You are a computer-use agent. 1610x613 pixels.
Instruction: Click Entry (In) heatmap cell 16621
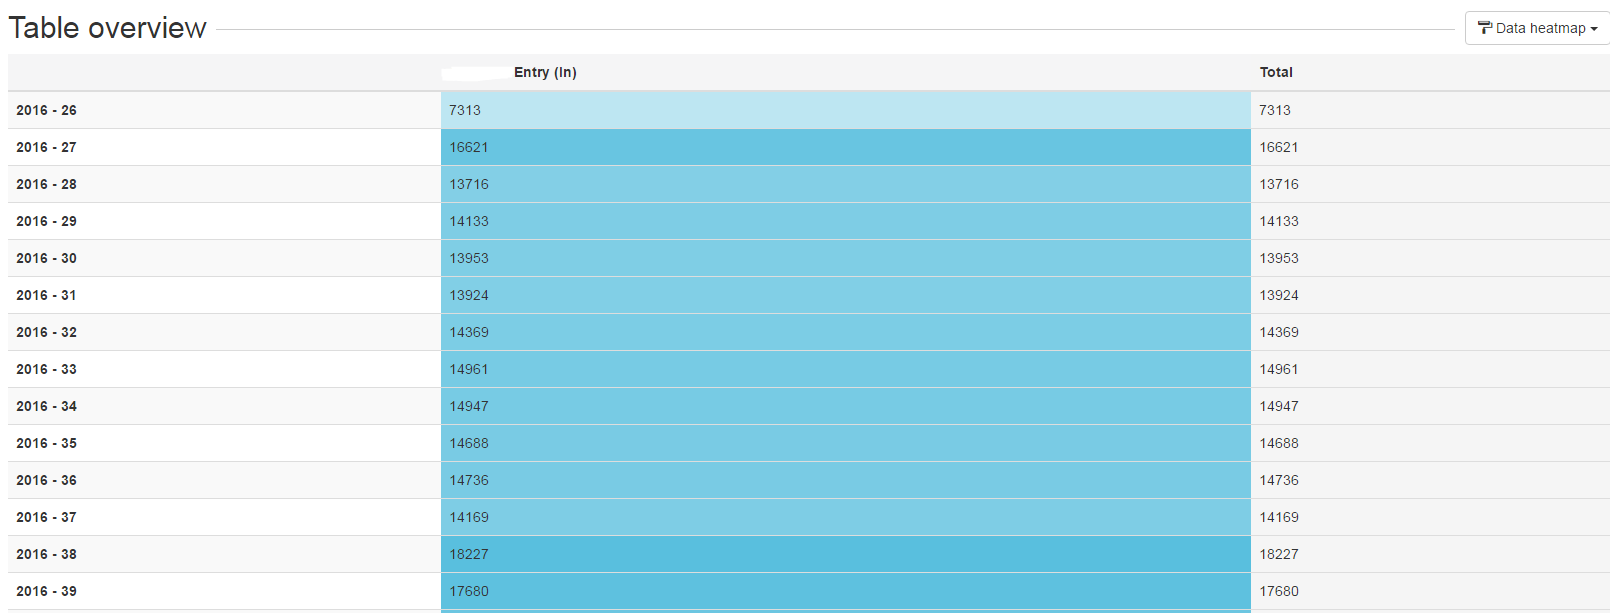coord(846,147)
